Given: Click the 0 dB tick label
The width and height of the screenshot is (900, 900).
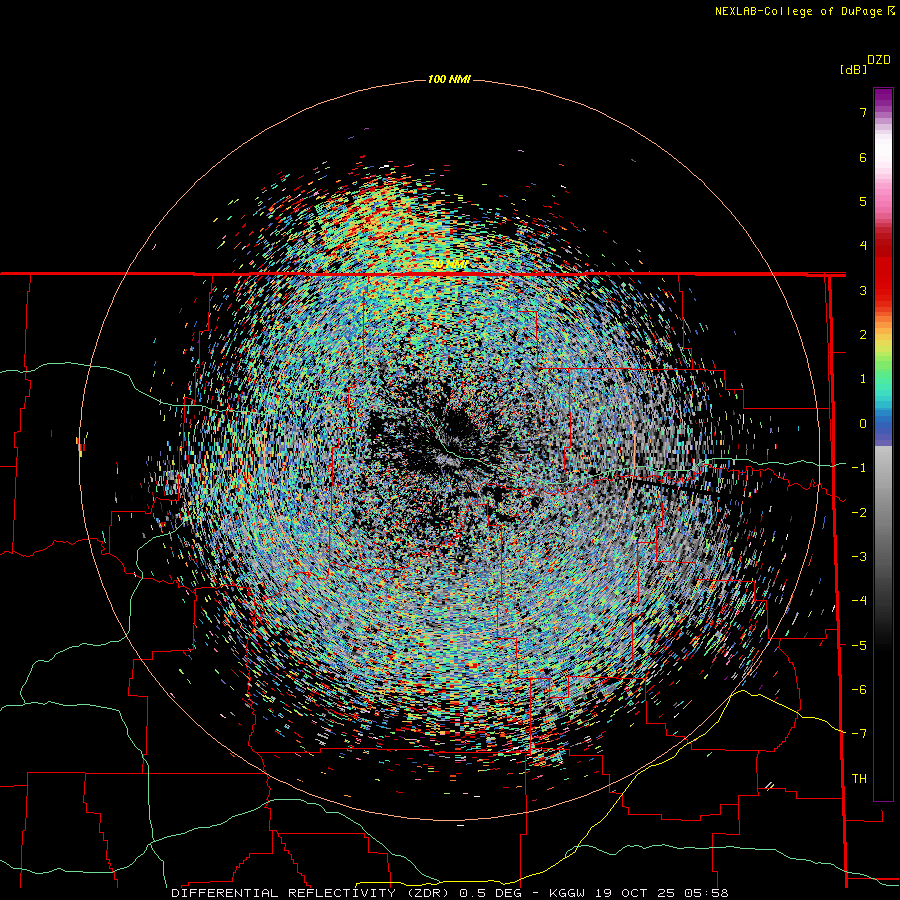Looking at the screenshot, I should click(863, 424).
